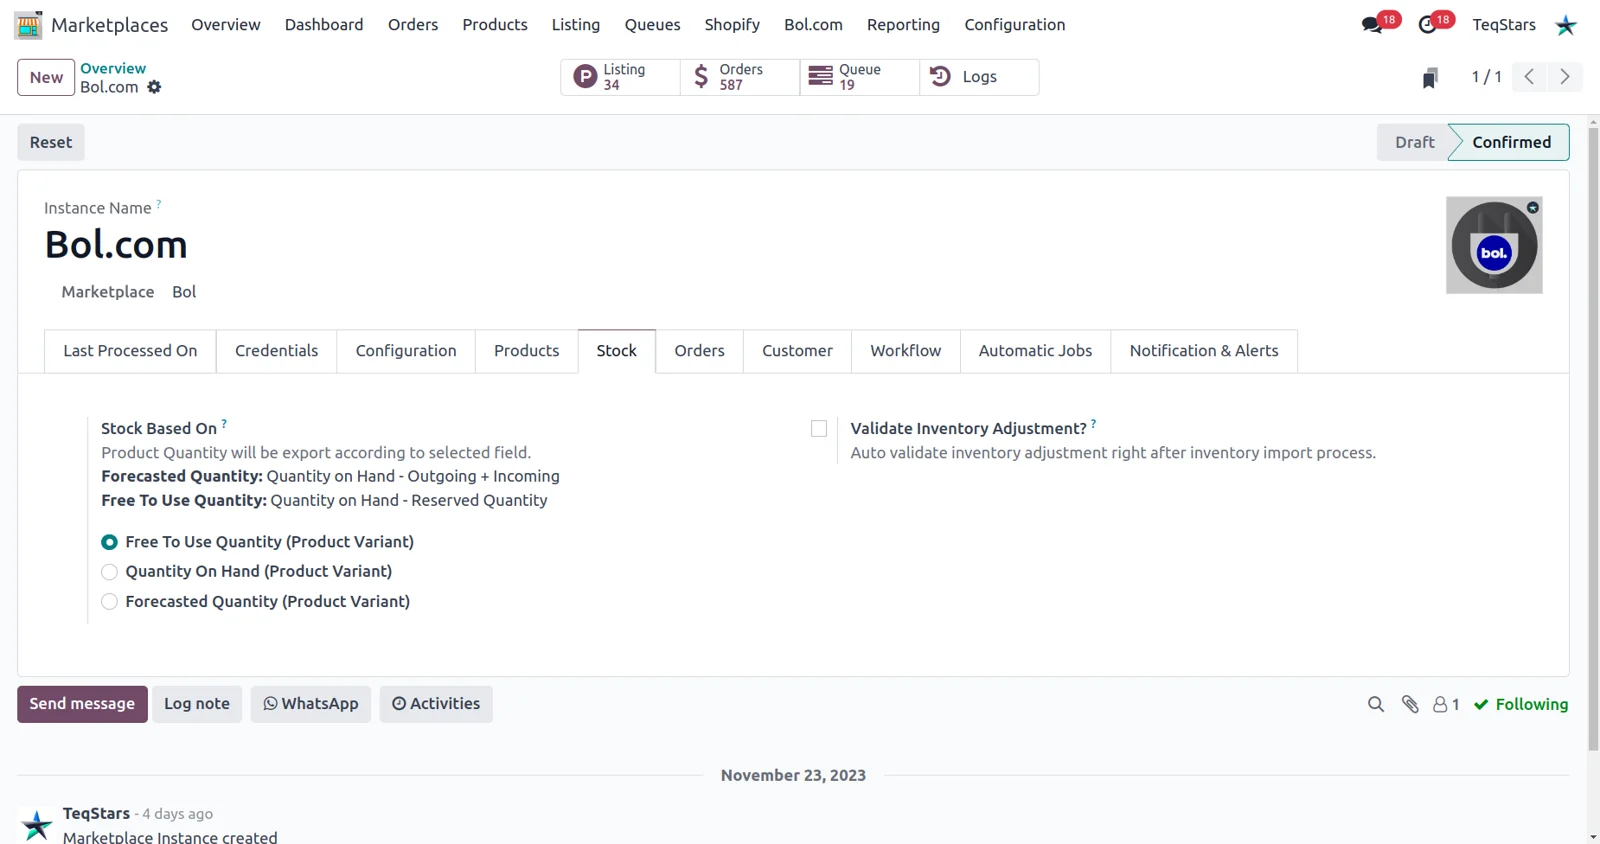Click the Orders 587 dollar stat button
The image size is (1600, 844).
[740, 77]
